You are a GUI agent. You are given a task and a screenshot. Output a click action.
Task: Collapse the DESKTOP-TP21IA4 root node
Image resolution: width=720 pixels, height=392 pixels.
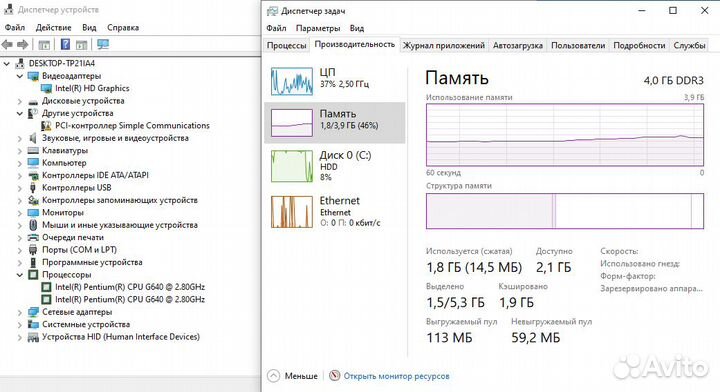pos(6,63)
